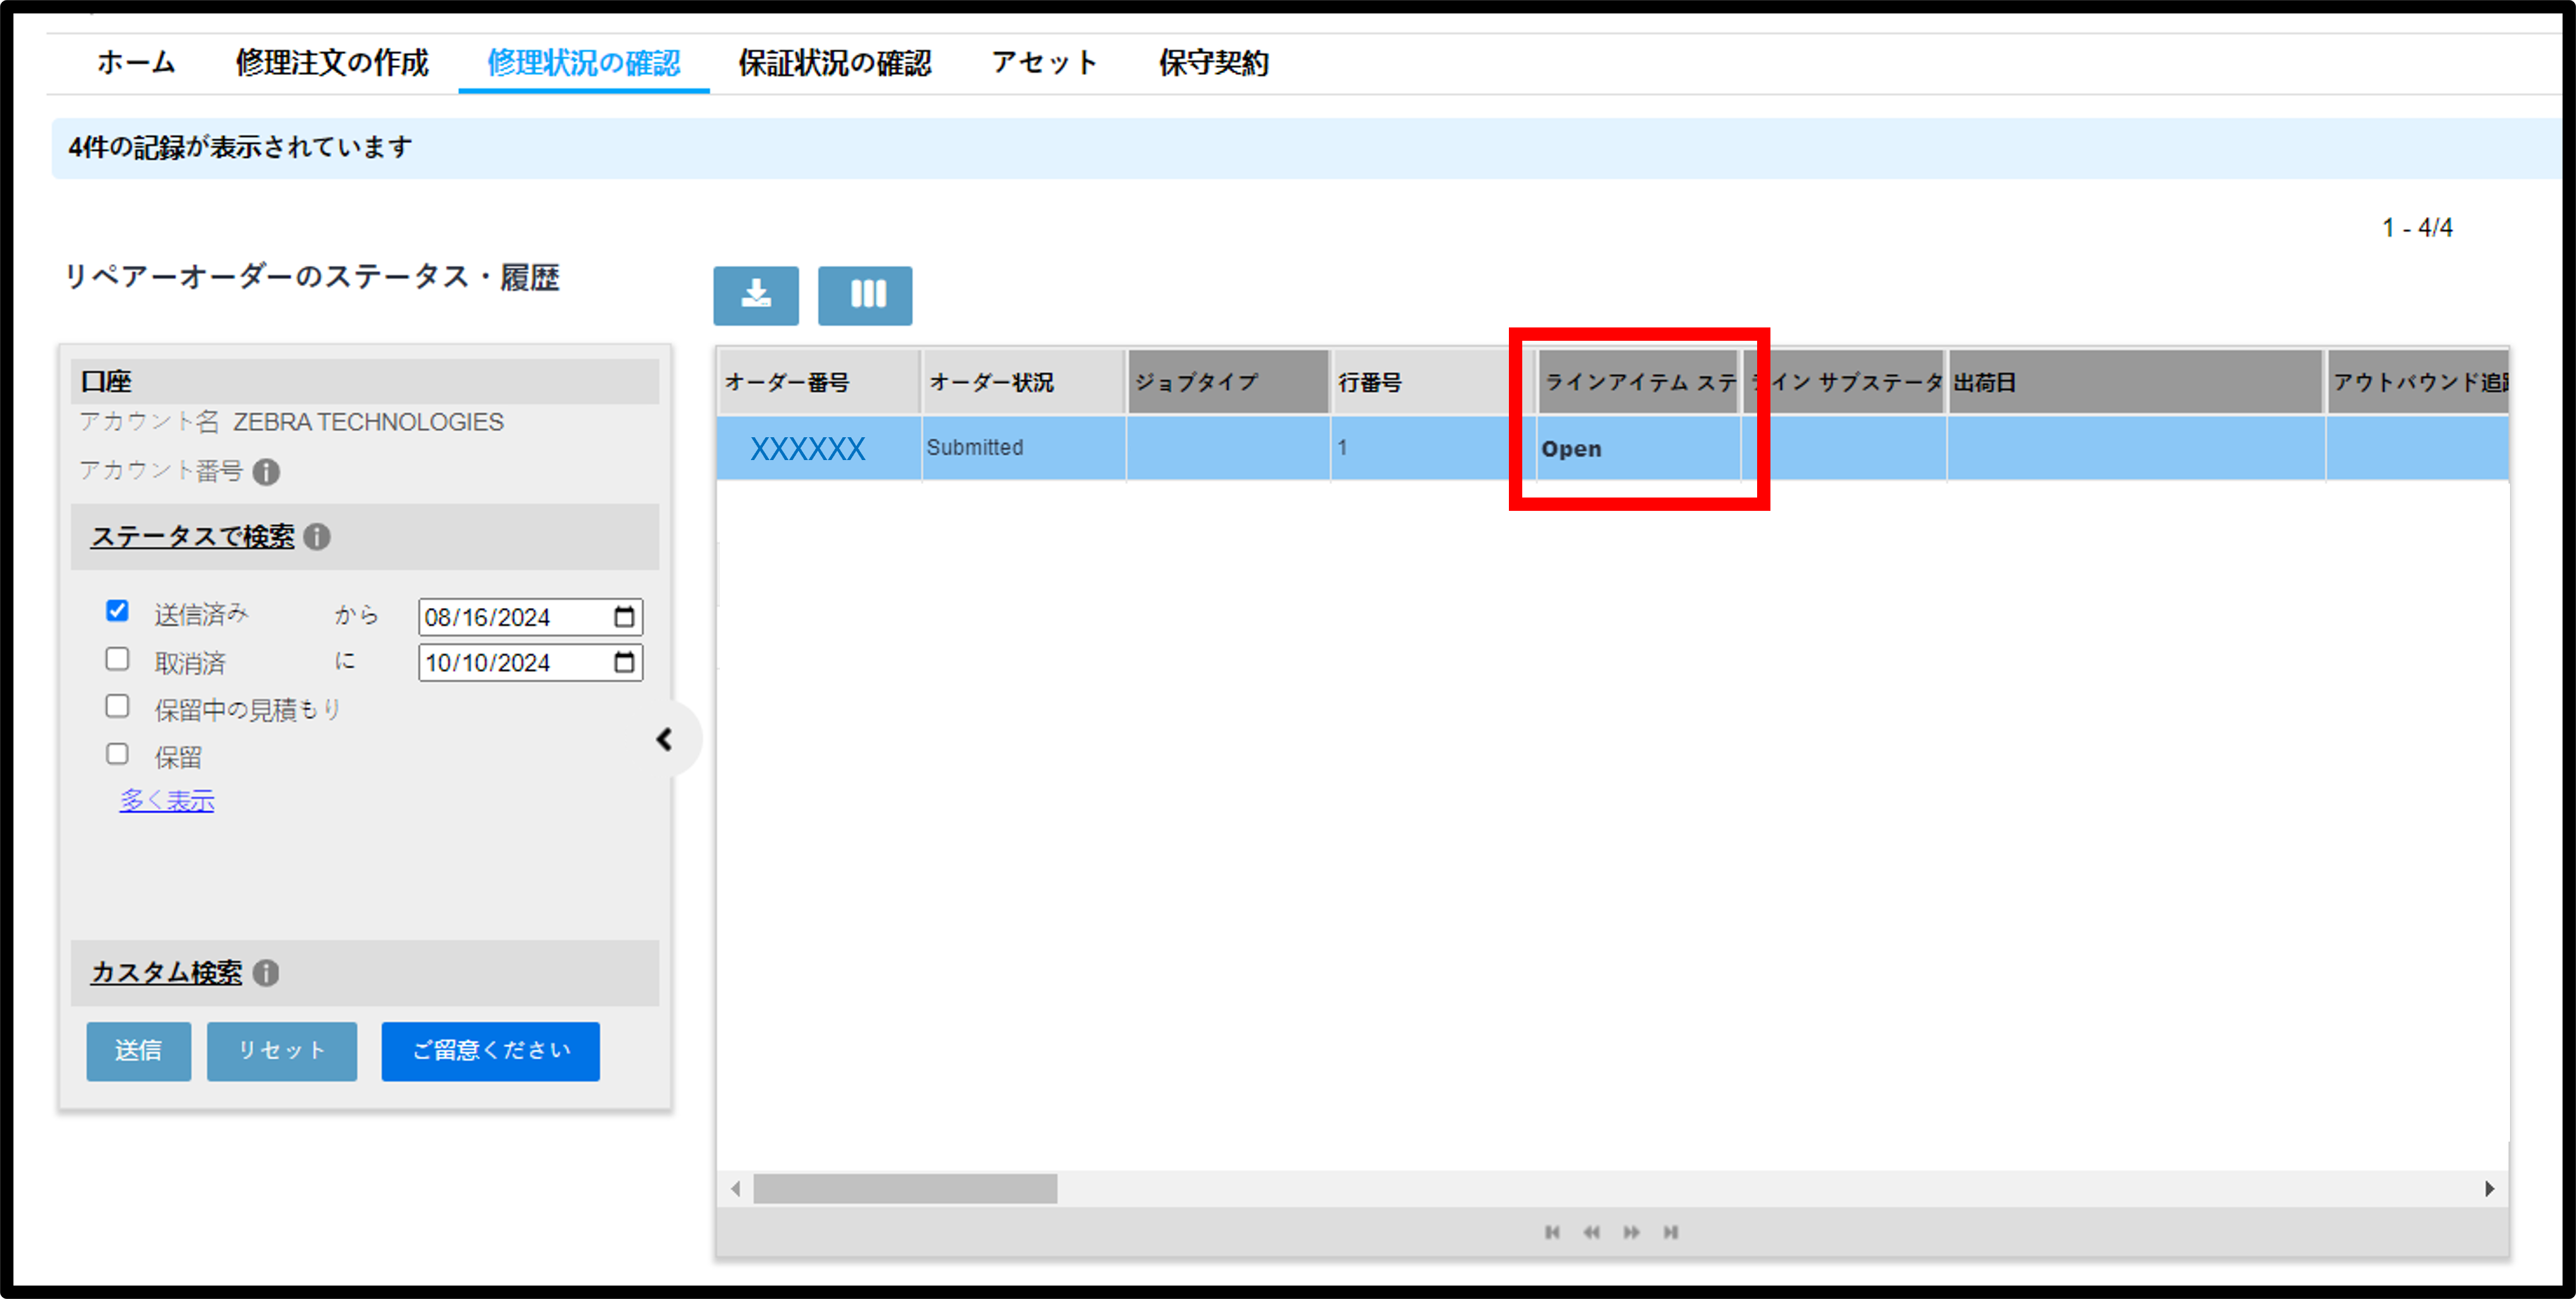Click the リセット button
Image resolution: width=2576 pixels, height=1299 pixels.
coord(282,1051)
